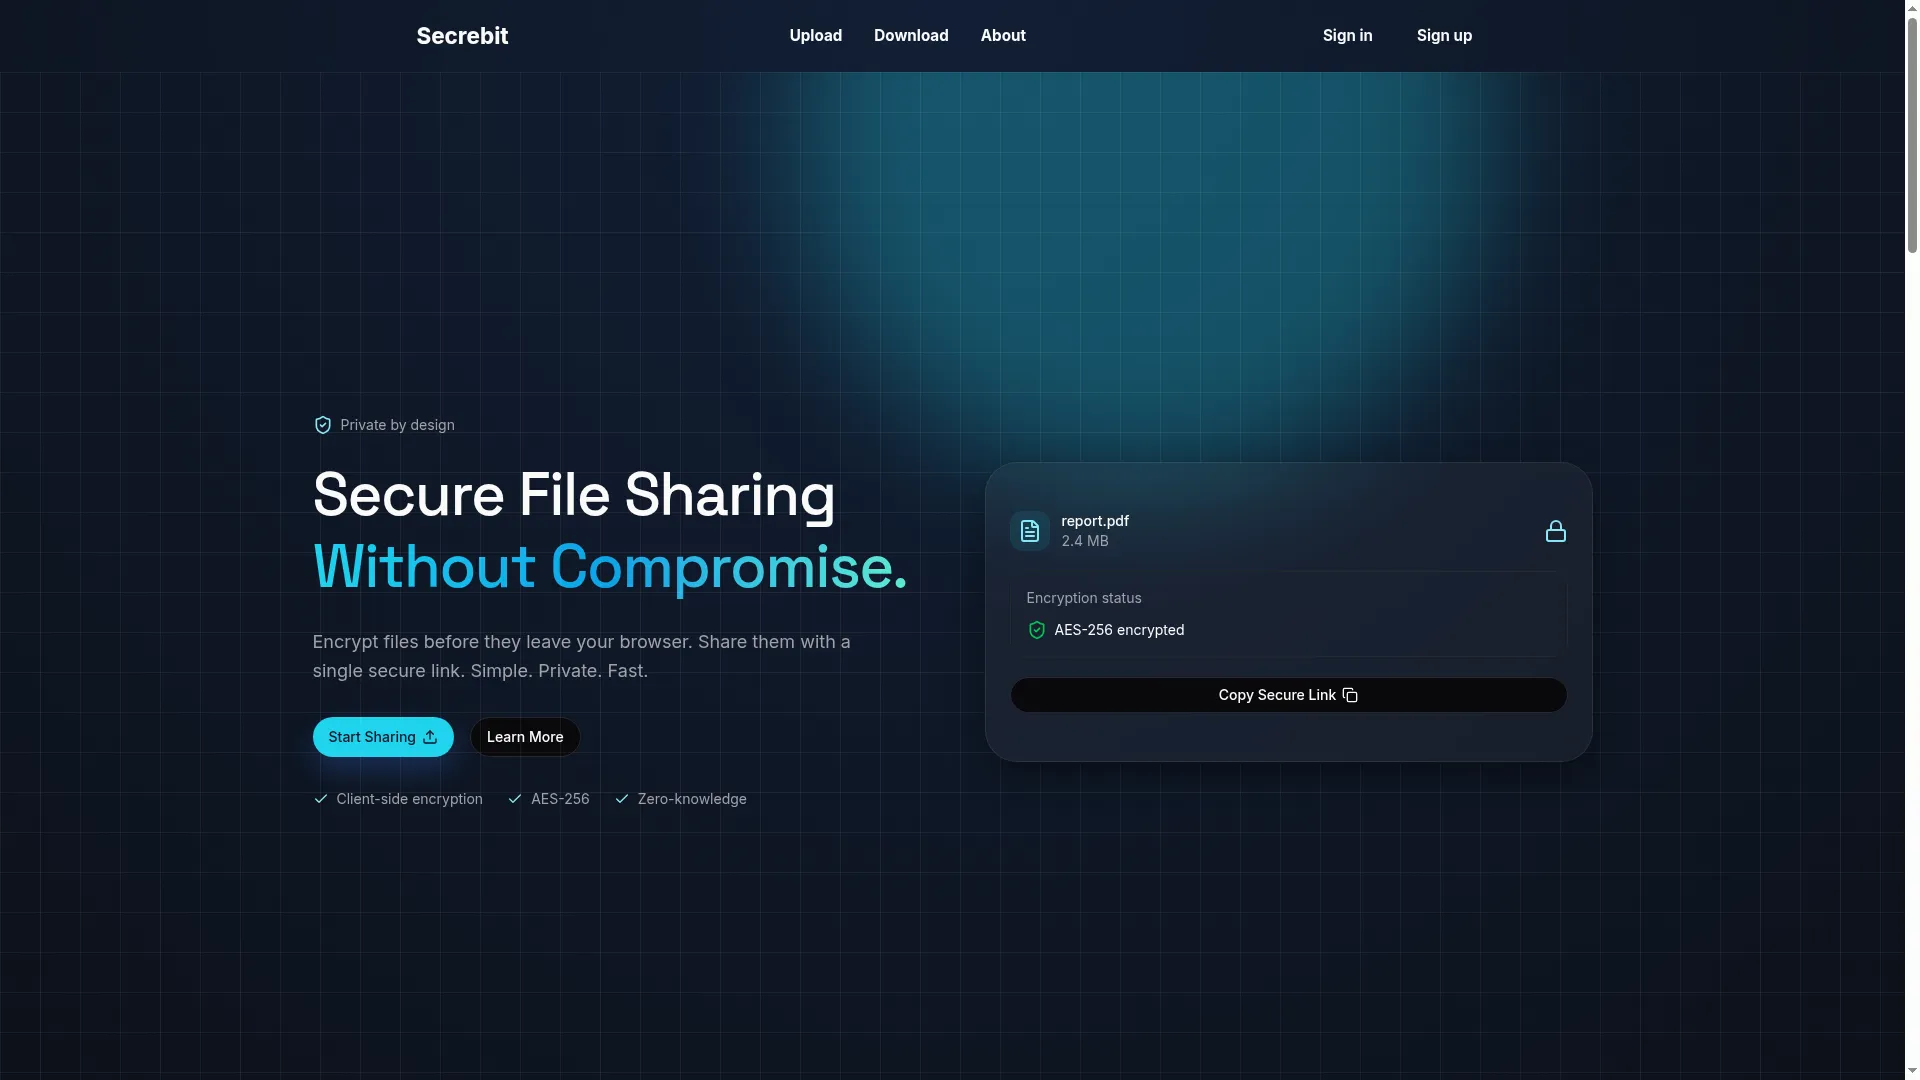The image size is (1920, 1080).
Task: Click the checkmark beside Client-side encryption
Action: [x=320, y=799]
